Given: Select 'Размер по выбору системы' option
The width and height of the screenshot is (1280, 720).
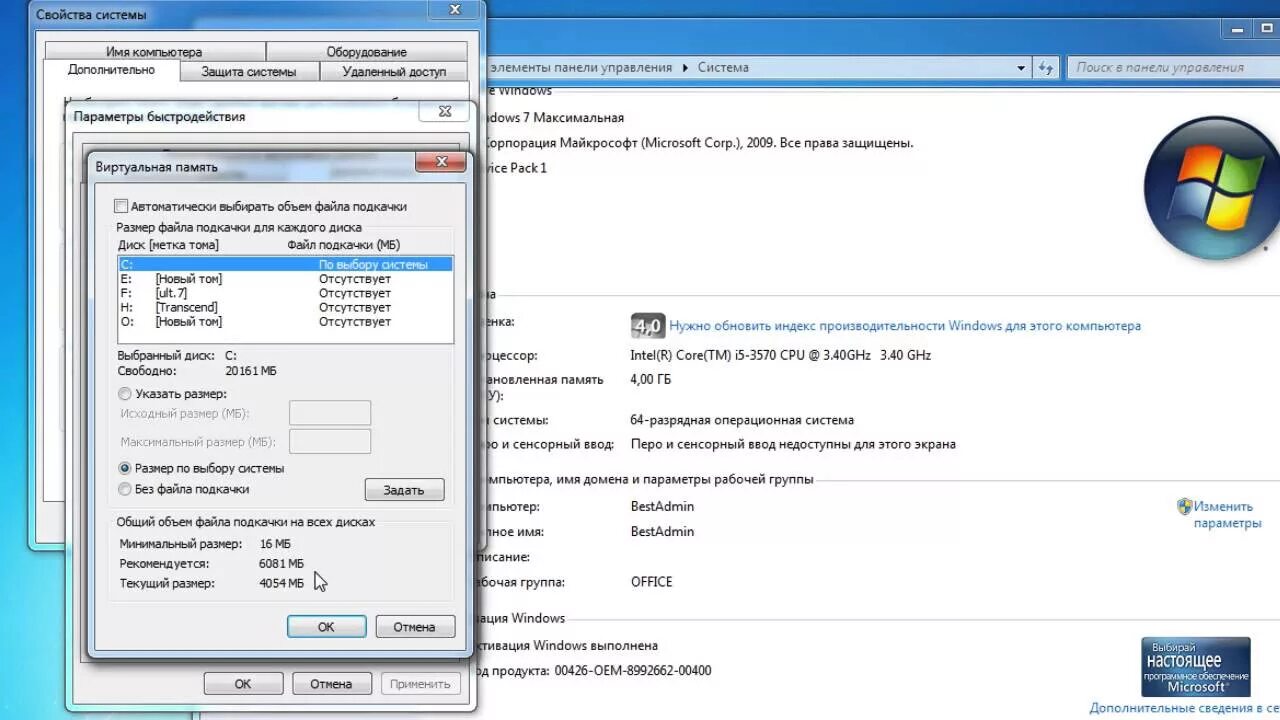Looking at the screenshot, I should pyautogui.click(x=125, y=468).
